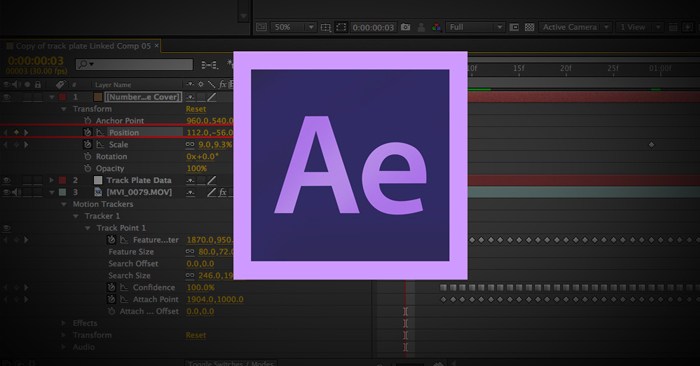Toggle the transparency grid icon
Image resolution: width=700 pixels, height=366 pixels.
click(x=529, y=27)
